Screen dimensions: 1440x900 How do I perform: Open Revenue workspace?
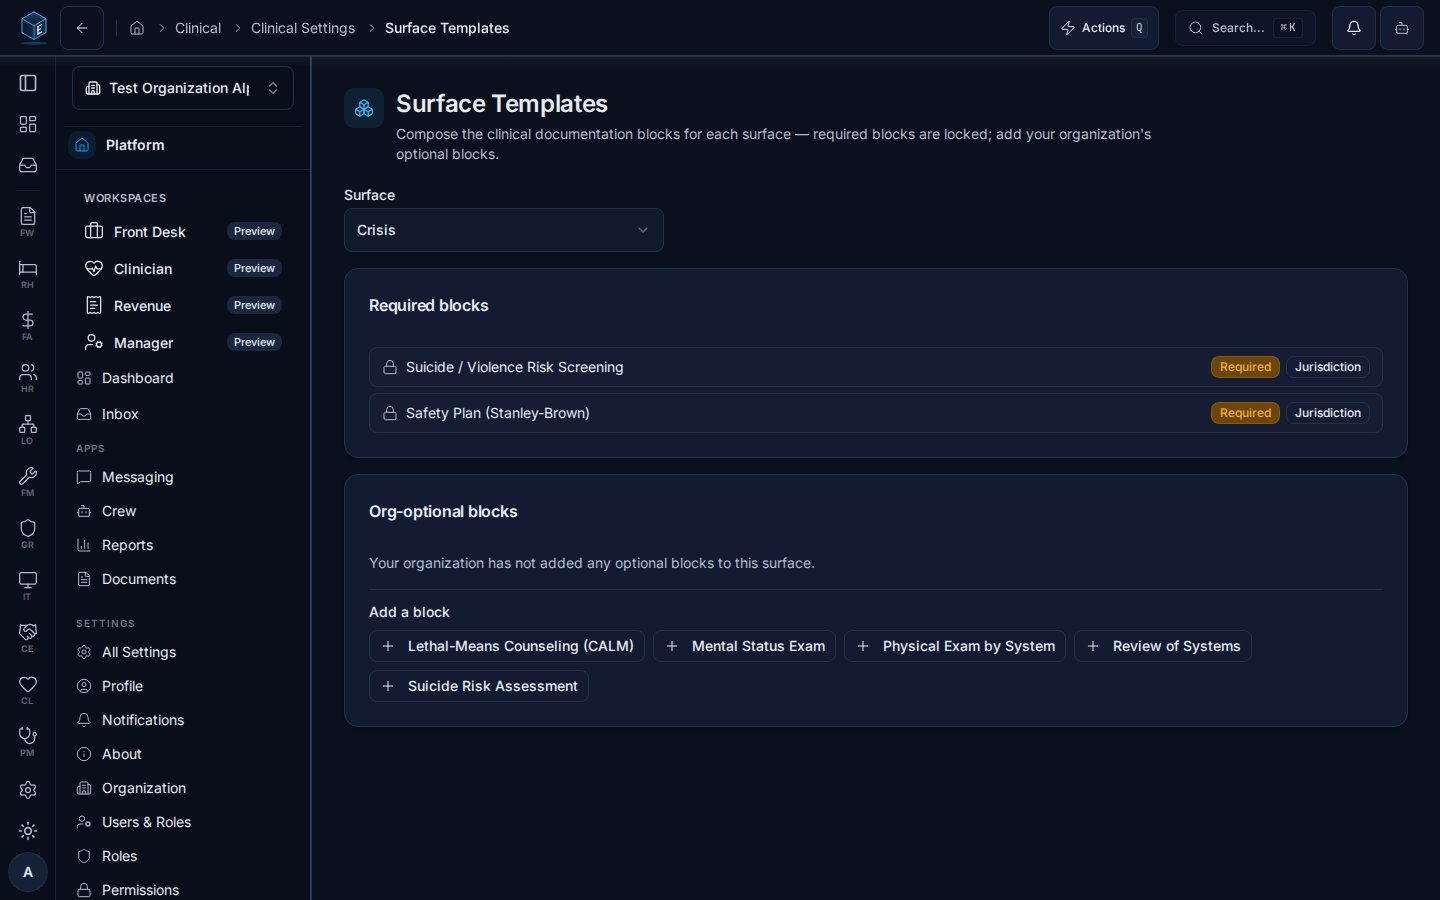pos(183,305)
